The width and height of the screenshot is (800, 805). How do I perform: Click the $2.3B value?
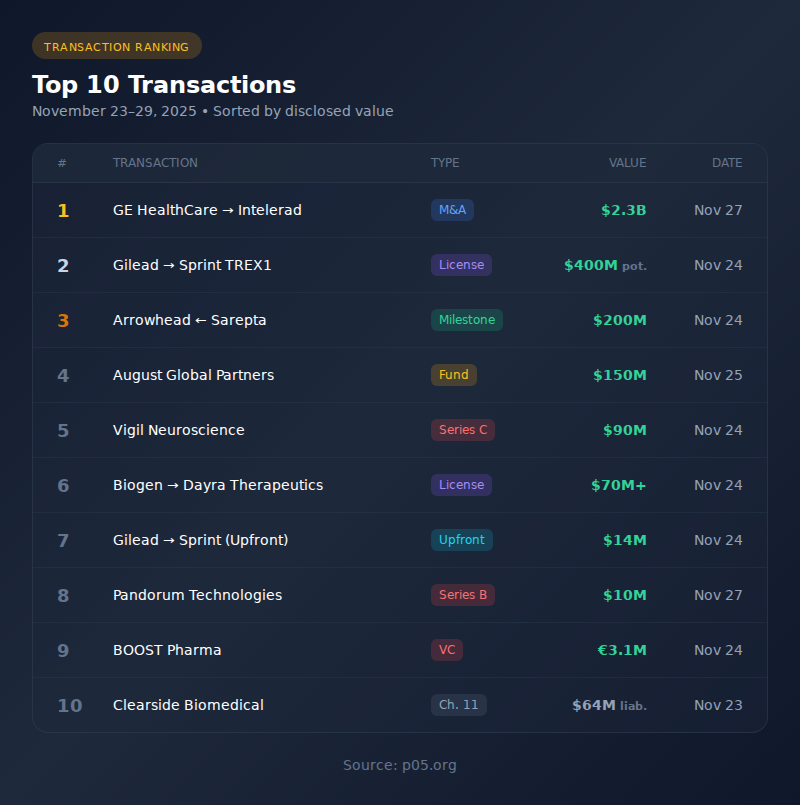click(x=623, y=210)
